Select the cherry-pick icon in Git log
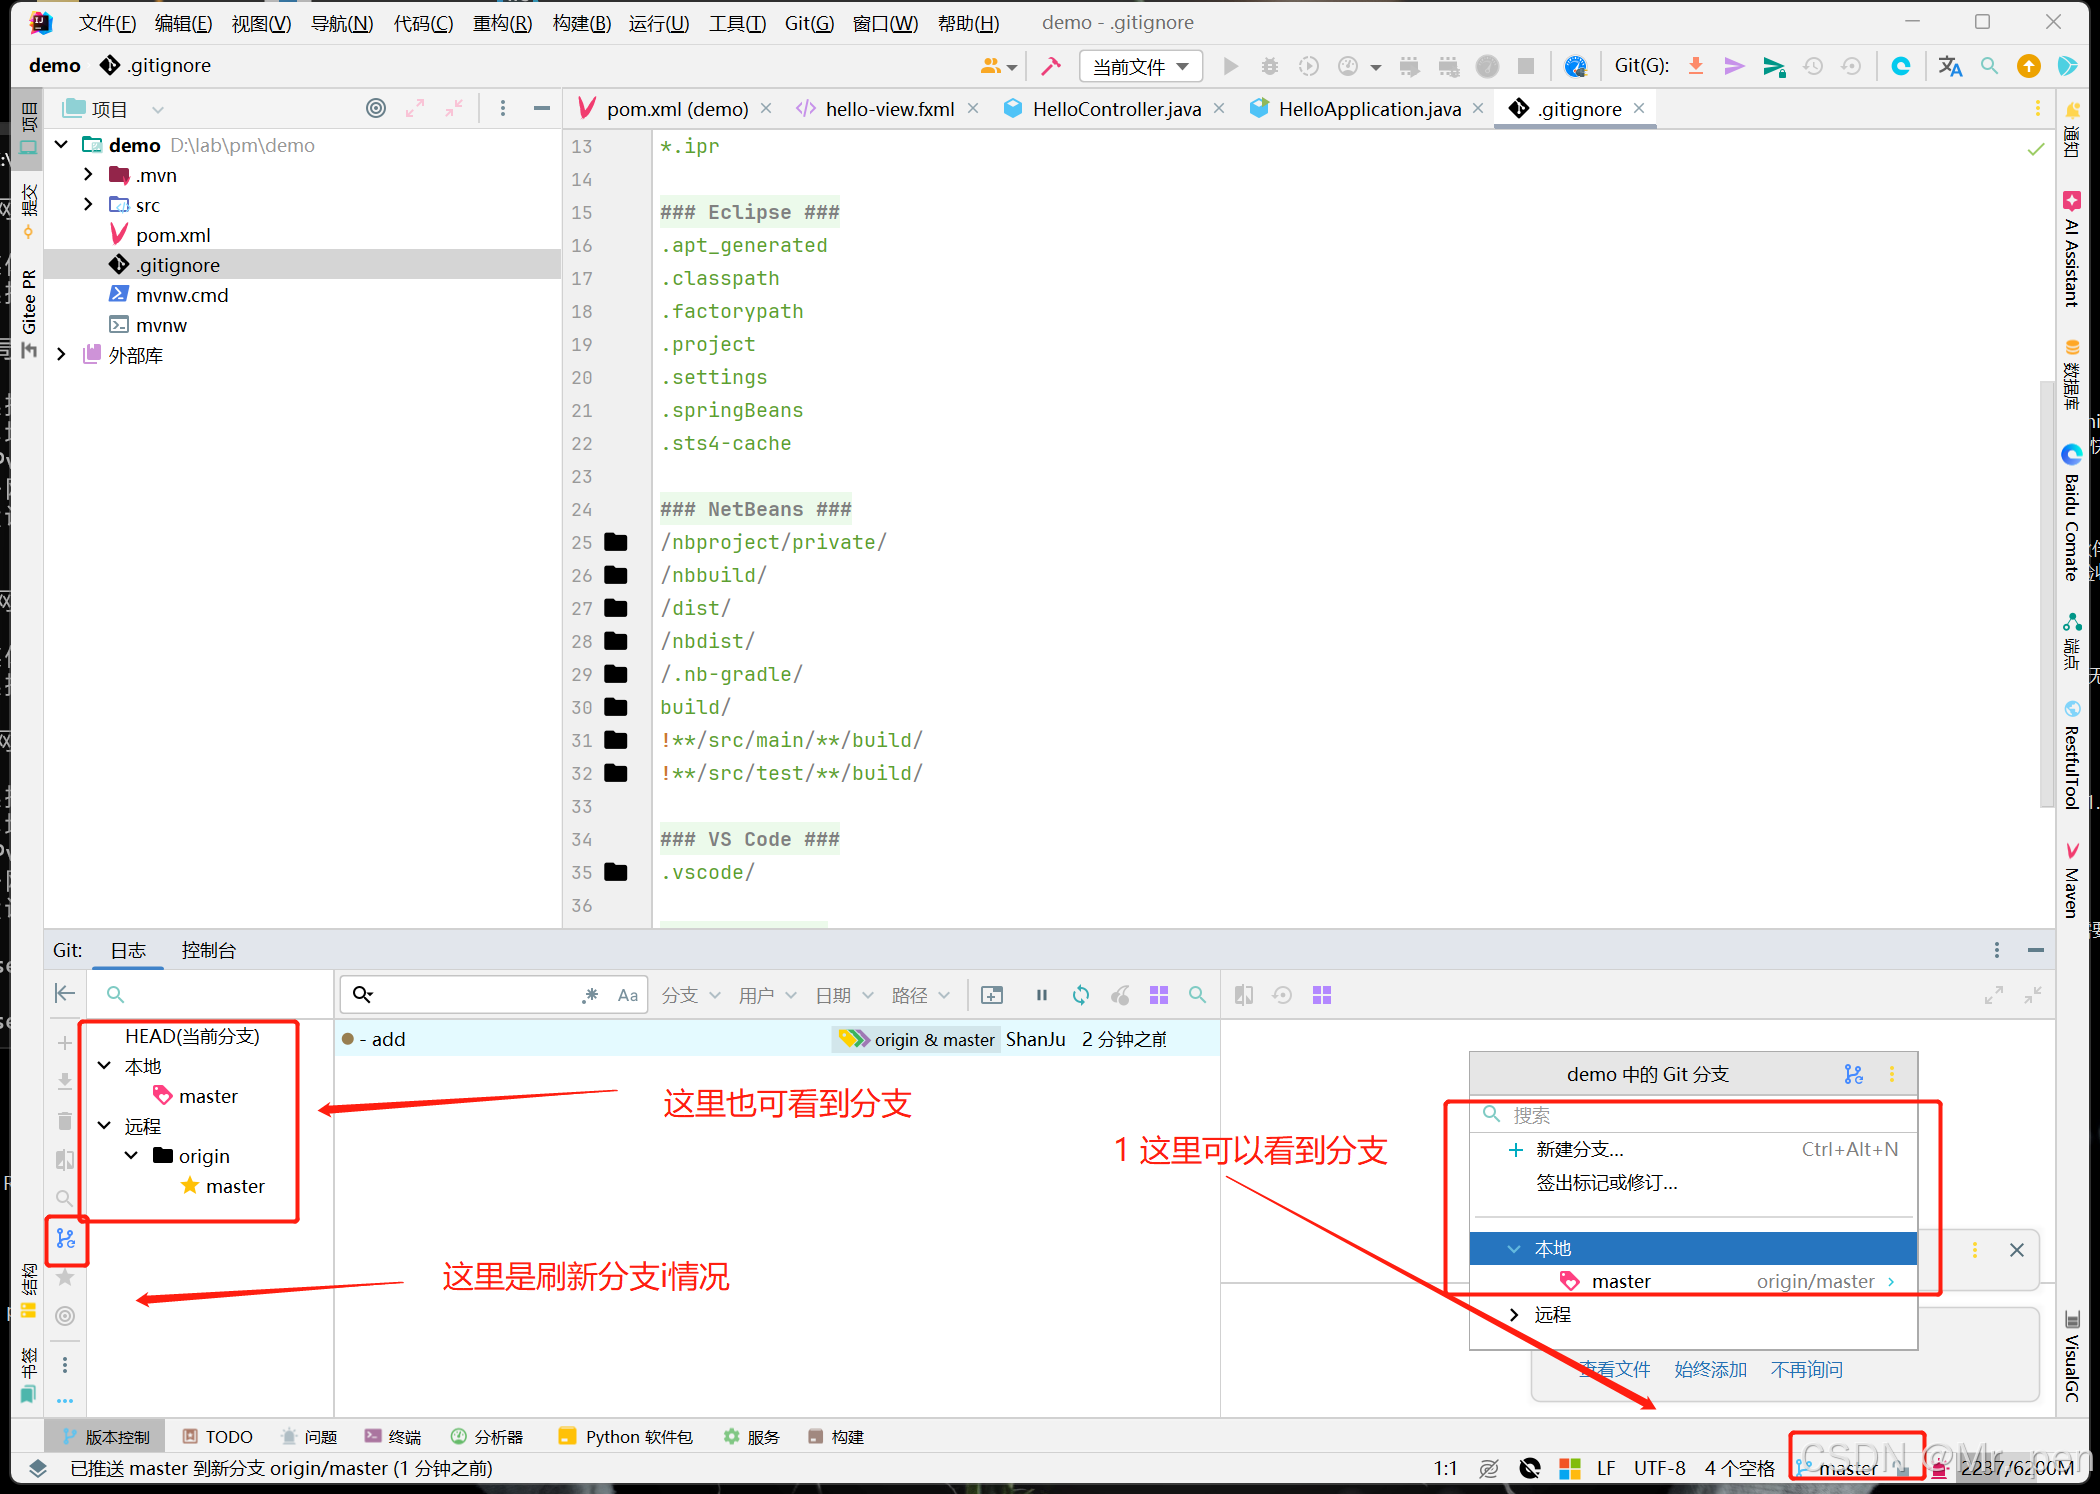2100x1494 pixels. click(x=1120, y=995)
